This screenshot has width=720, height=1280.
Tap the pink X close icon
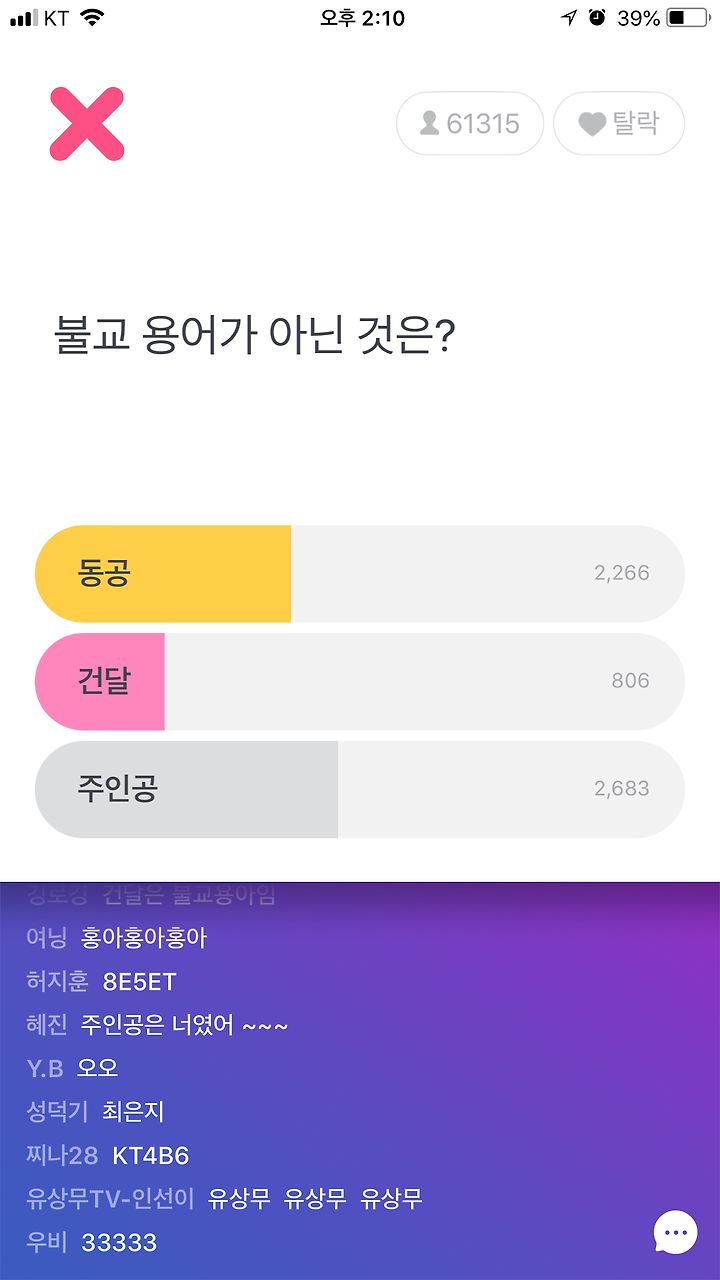click(87, 124)
